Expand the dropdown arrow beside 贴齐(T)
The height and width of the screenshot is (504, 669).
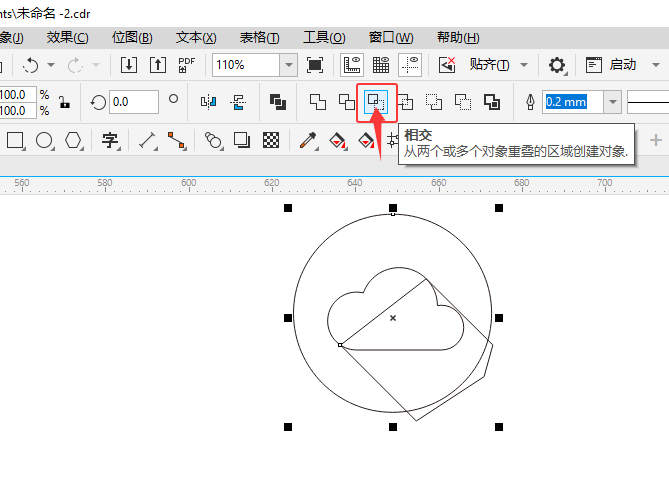[x=524, y=65]
